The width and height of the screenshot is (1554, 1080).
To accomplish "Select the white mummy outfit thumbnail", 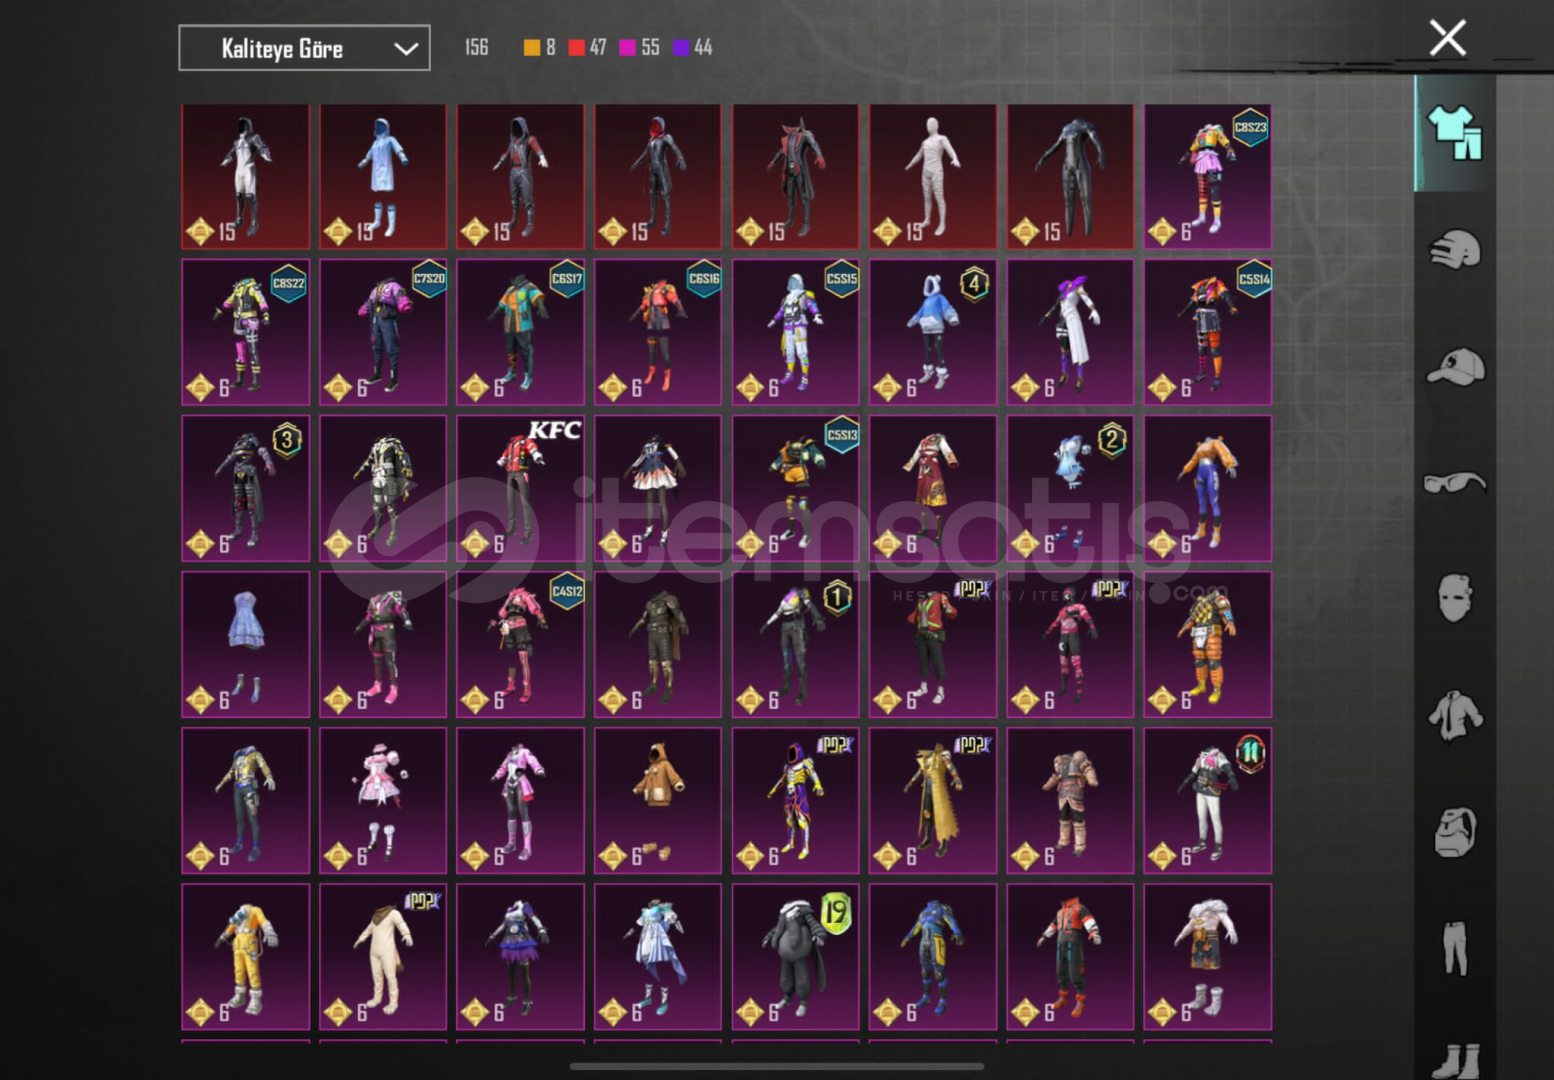I will (932, 176).
